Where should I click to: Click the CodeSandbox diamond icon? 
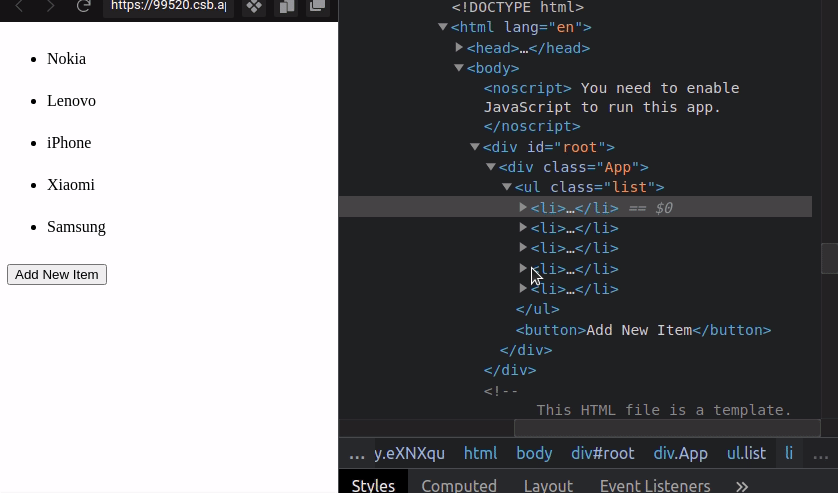[254, 6]
